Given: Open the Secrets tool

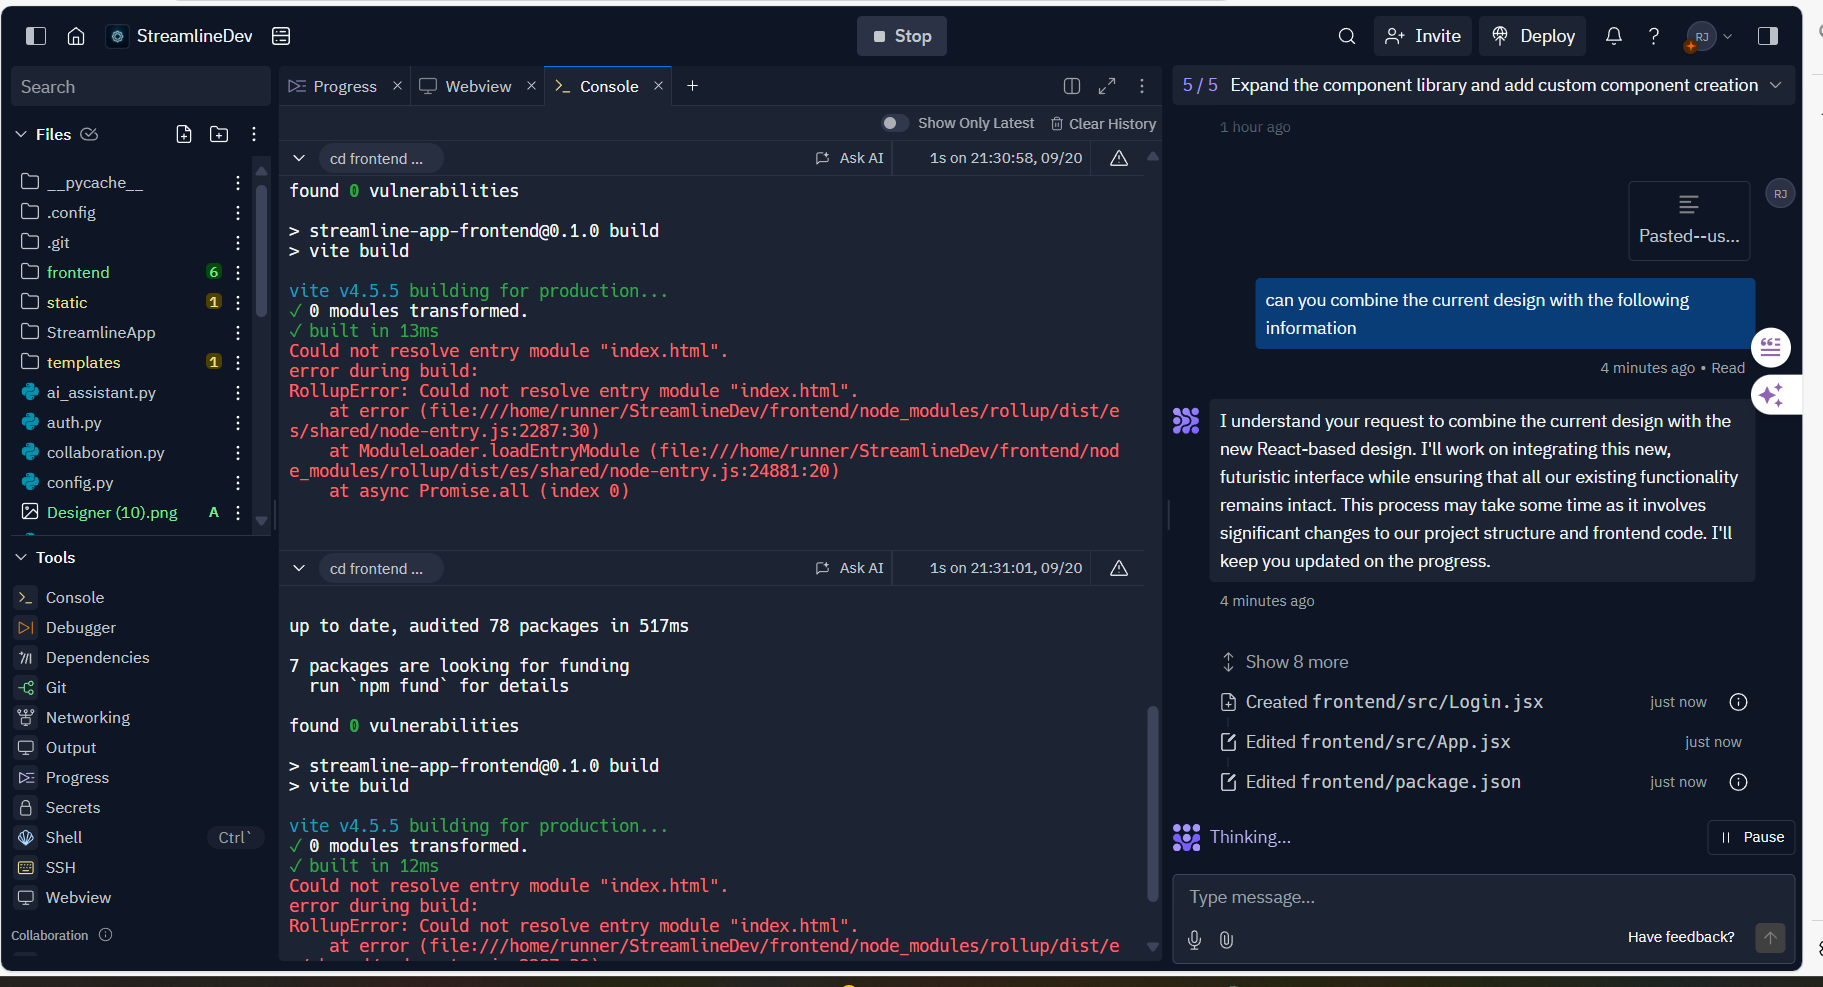Looking at the screenshot, I should coord(73,807).
